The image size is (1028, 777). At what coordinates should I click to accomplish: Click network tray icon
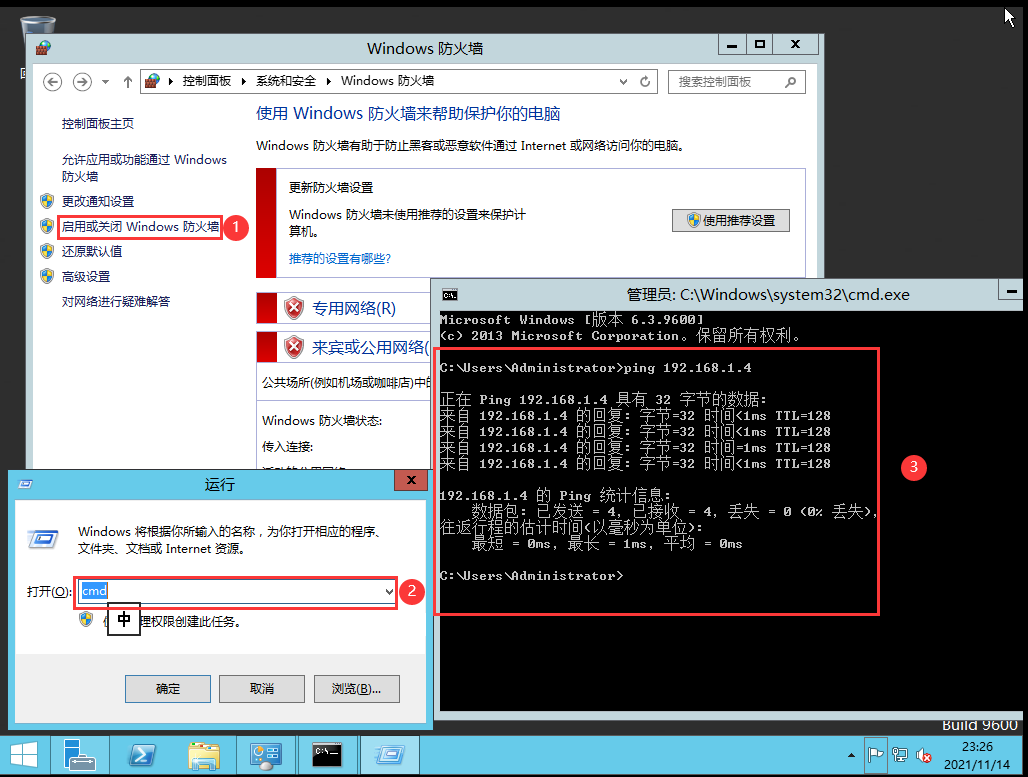point(900,755)
